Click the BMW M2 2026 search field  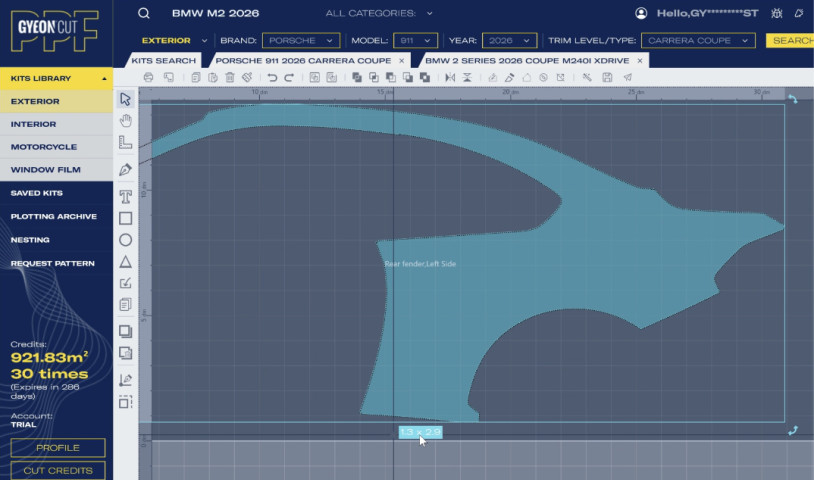215,13
